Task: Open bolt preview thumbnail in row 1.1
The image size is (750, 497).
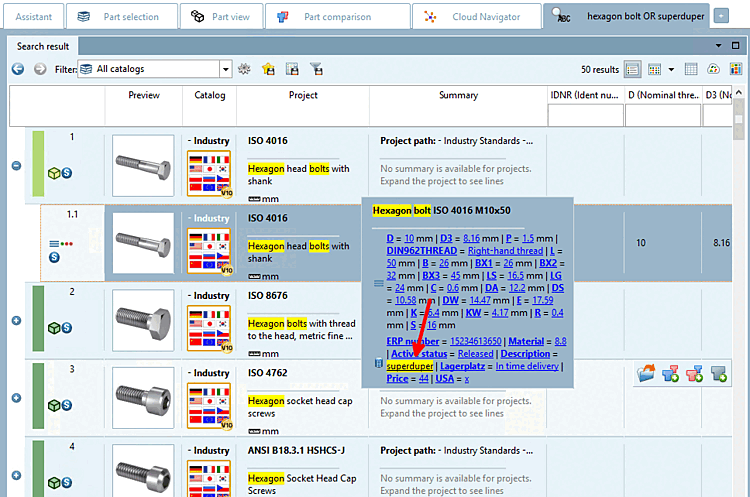Action: click(x=143, y=243)
